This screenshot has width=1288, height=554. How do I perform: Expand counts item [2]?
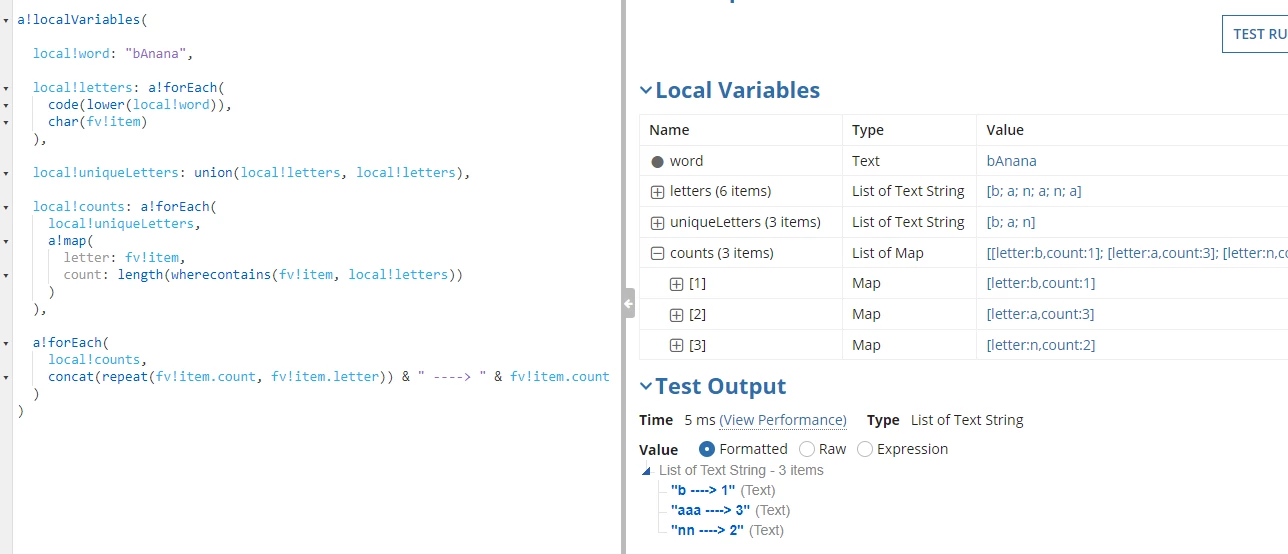point(677,315)
